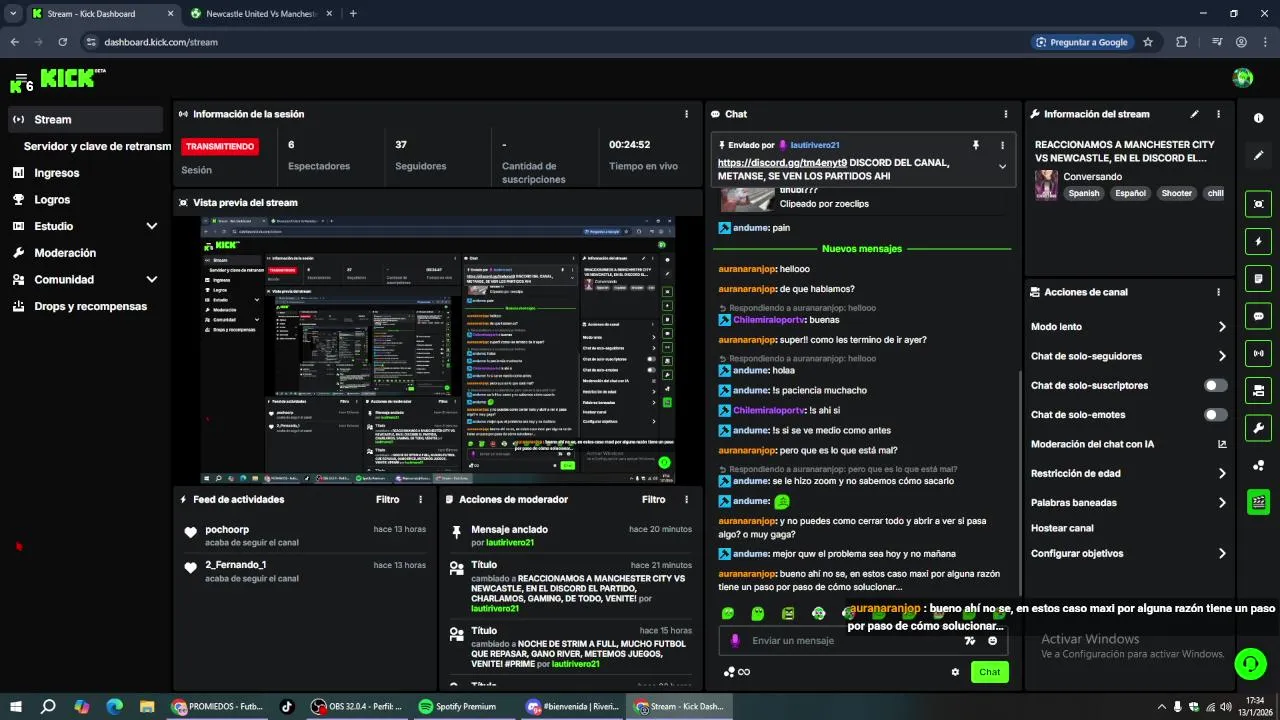Image resolution: width=1280 pixels, height=720 pixels.
Task: Click the green clapperboard icon
Action: tap(1258, 502)
